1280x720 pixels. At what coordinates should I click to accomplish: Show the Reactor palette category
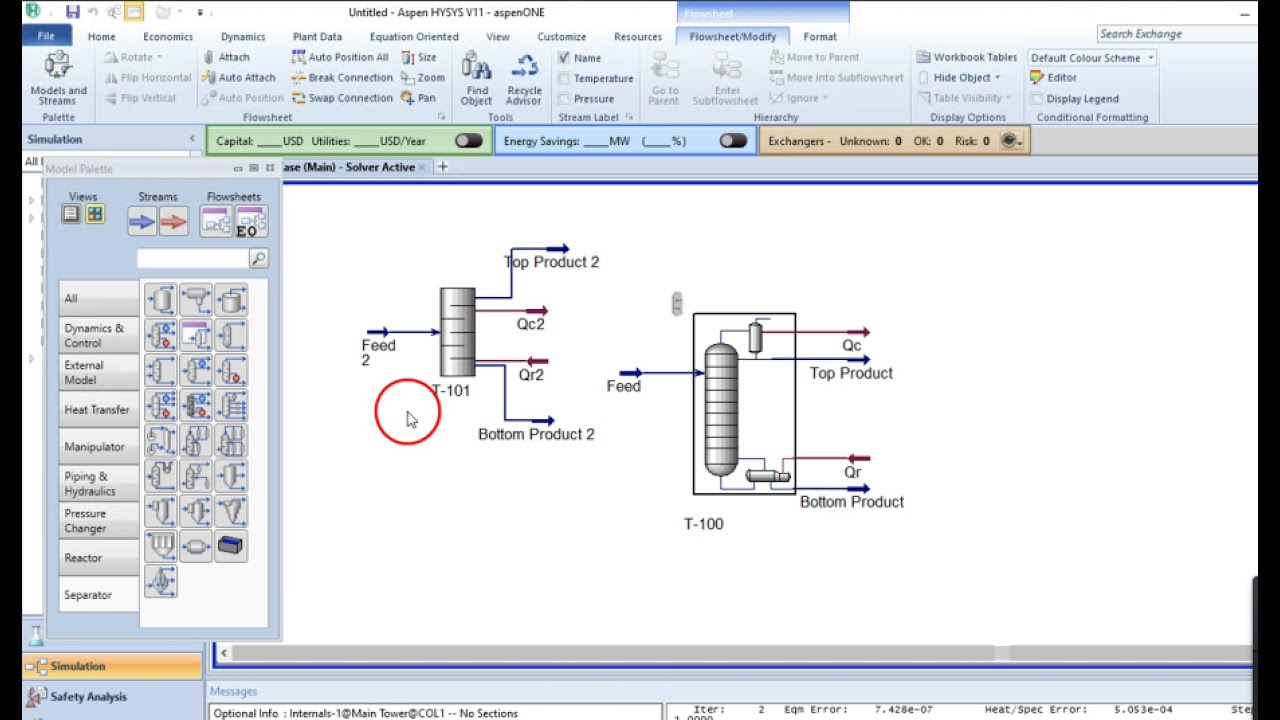point(98,558)
